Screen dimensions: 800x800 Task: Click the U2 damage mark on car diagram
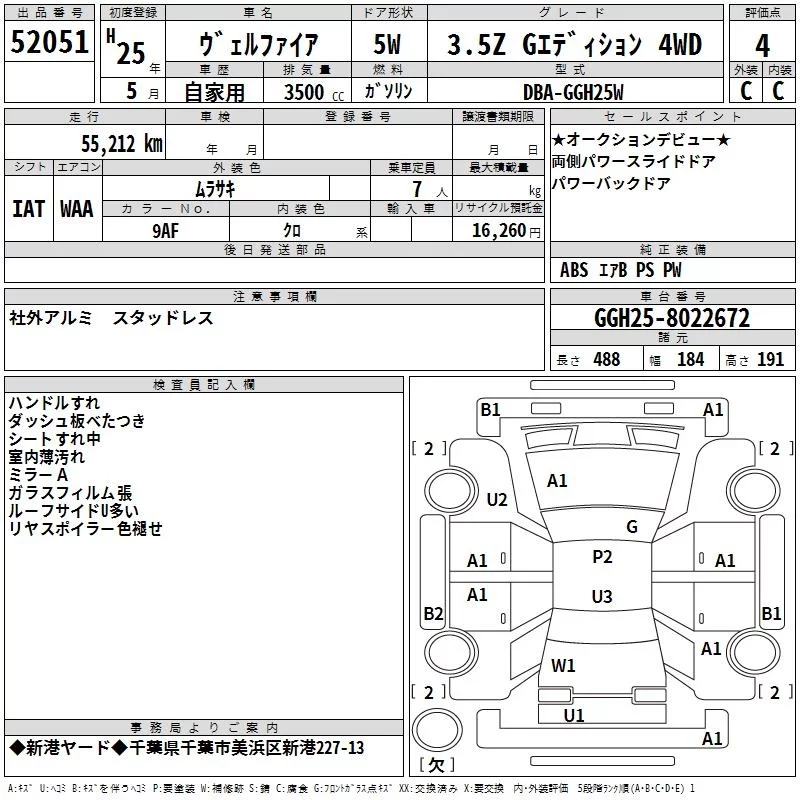497,500
